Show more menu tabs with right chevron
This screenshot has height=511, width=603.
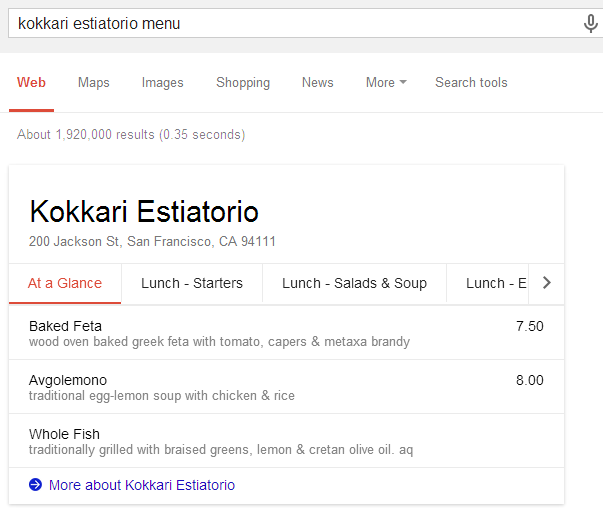coord(546,283)
